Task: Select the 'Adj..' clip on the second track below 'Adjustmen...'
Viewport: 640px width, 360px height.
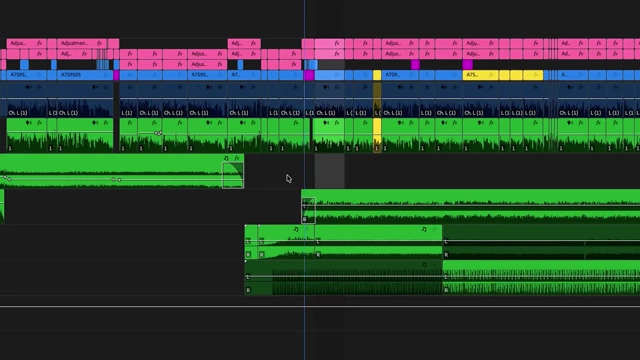Action: click(x=74, y=54)
